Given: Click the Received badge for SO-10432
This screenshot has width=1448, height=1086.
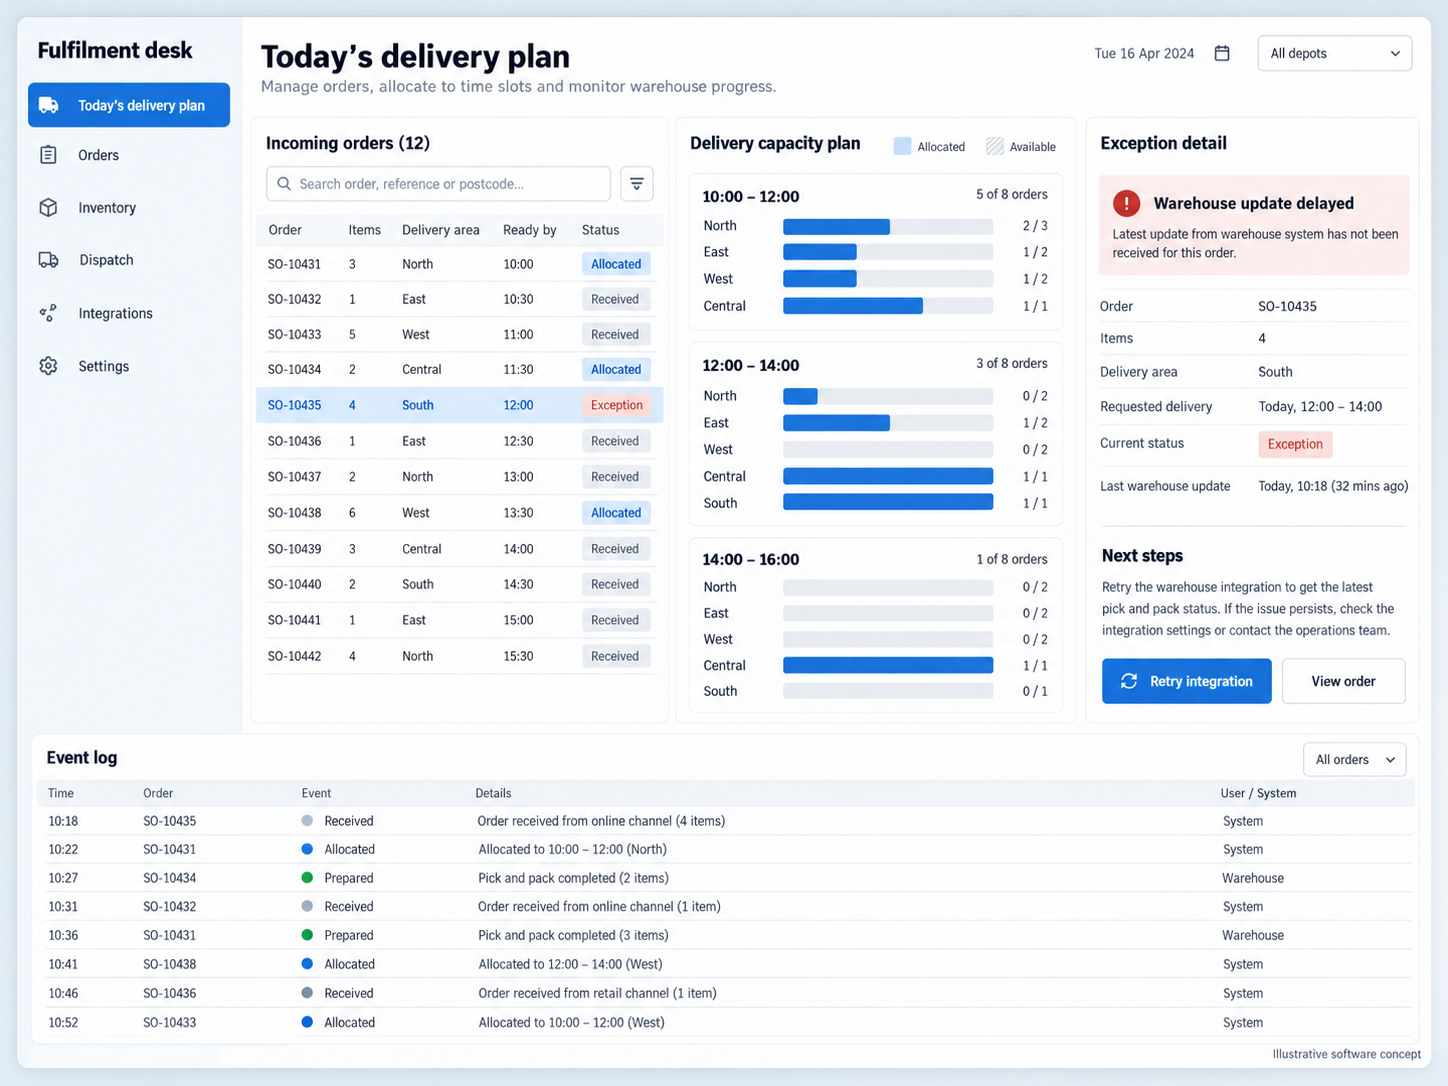Looking at the screenshot, I should [615, 299].
